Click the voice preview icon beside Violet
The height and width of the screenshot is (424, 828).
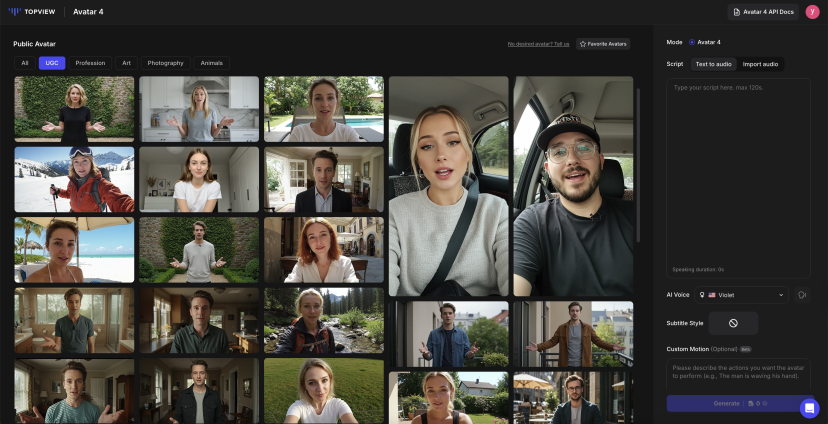click(802, 295)
